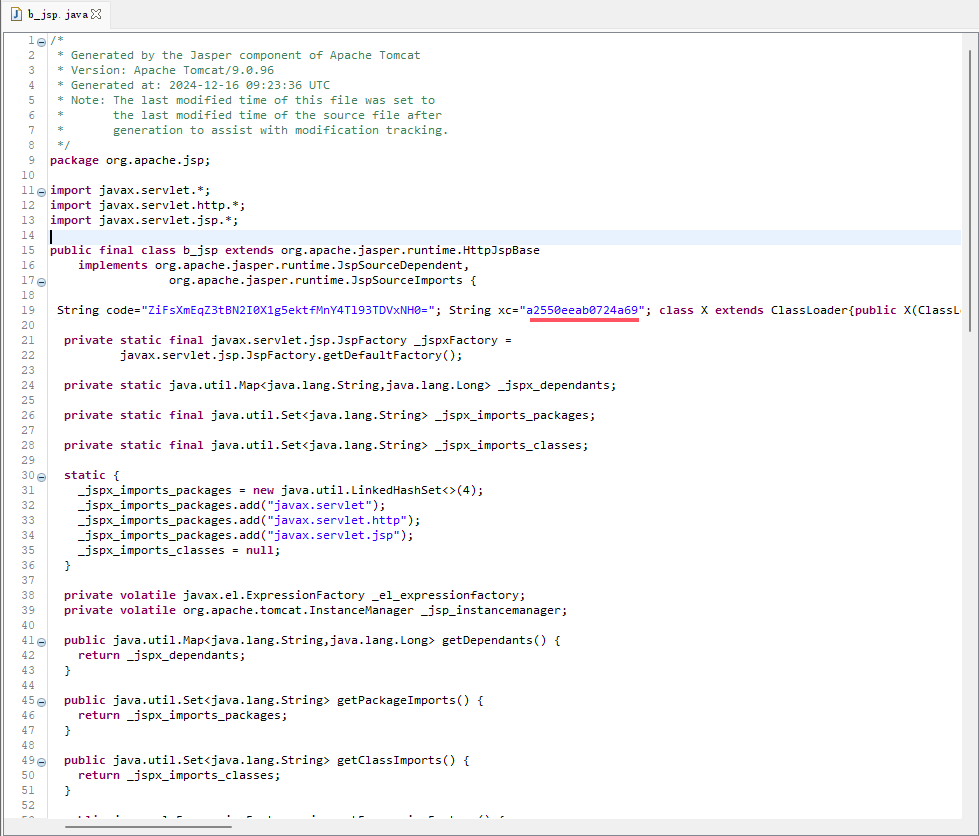Fold the getClassImports method at line 49
Image resolution: width=979 pixels, height=836 pixels.
[41, 761]
